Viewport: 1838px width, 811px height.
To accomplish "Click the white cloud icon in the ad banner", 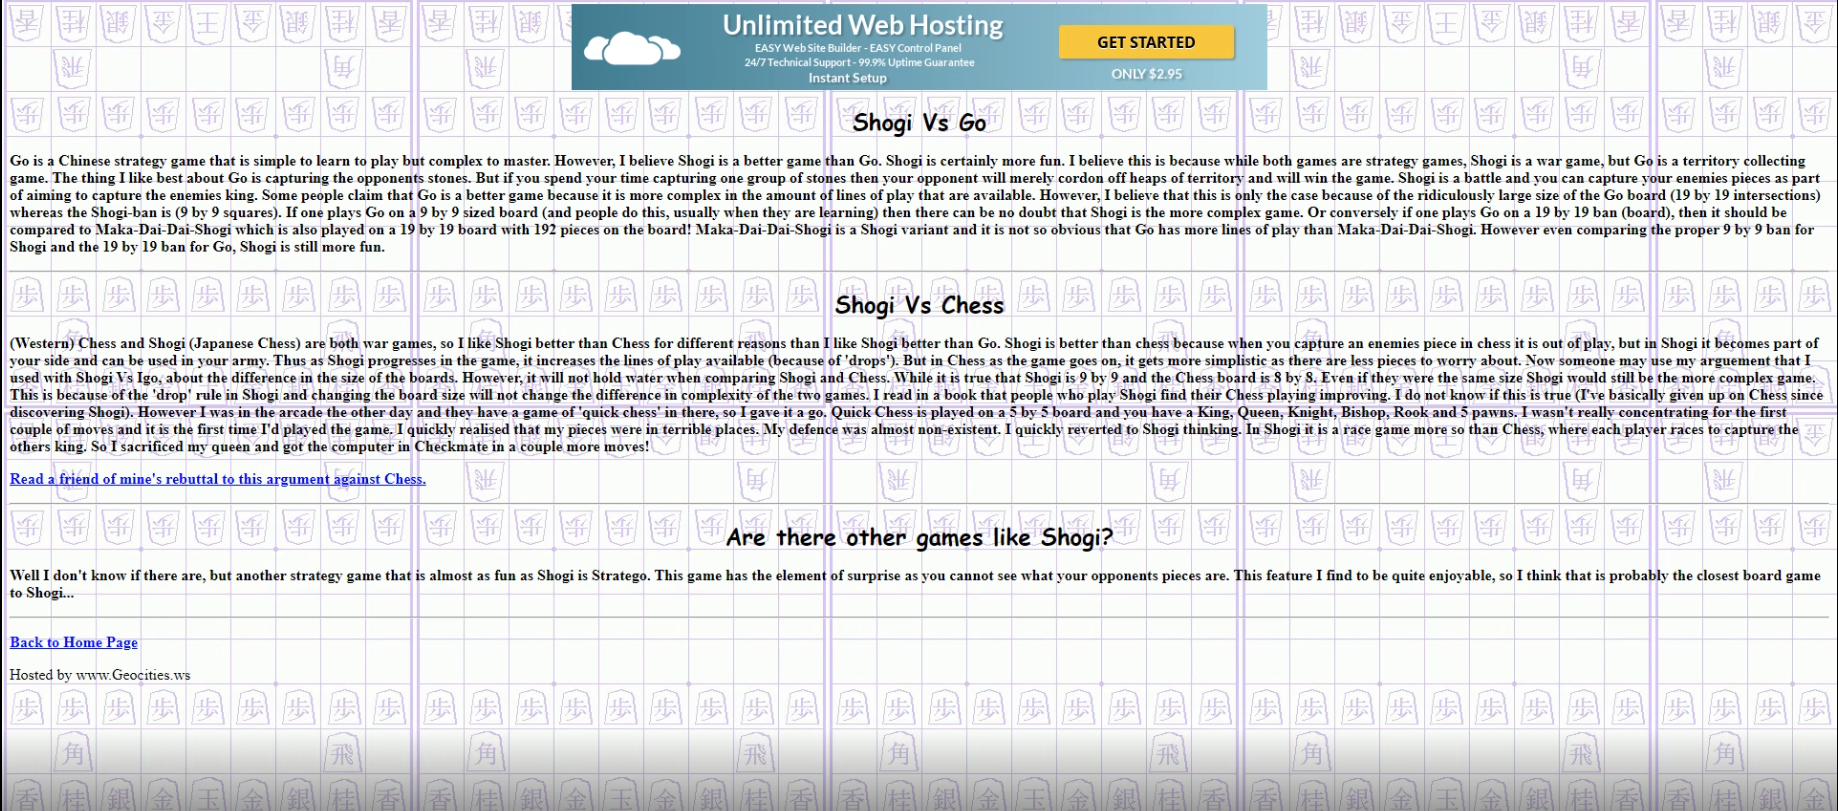I will click(x=631, y=47).
